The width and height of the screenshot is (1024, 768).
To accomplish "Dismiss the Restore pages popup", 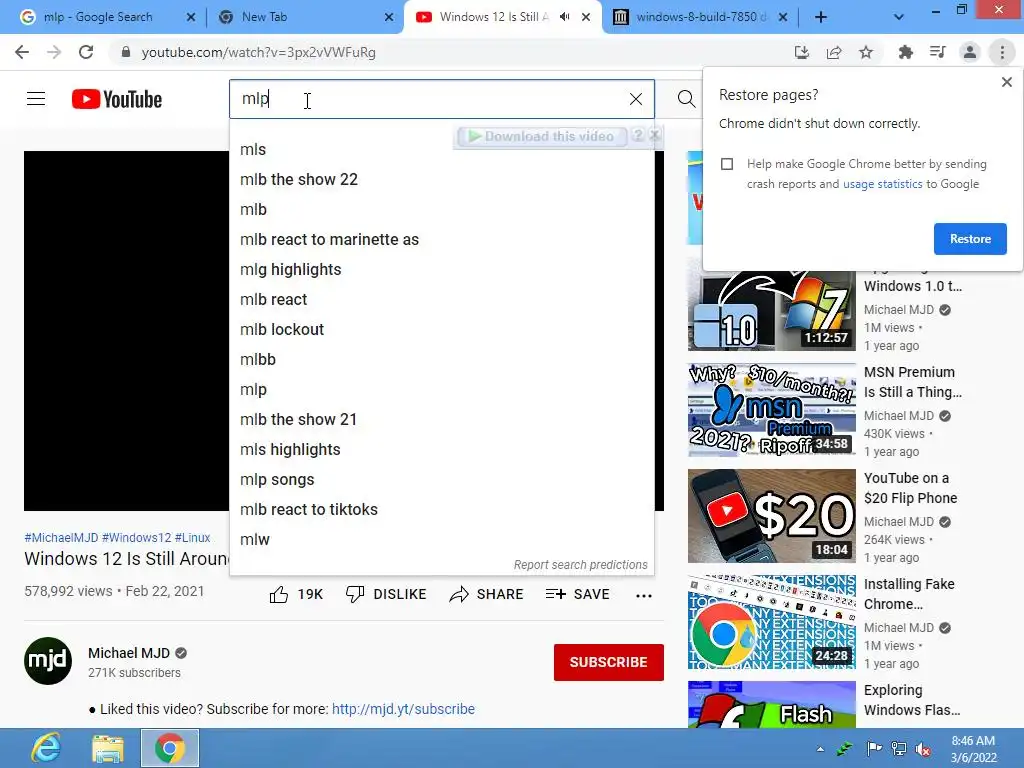I will pos(1006,82).
